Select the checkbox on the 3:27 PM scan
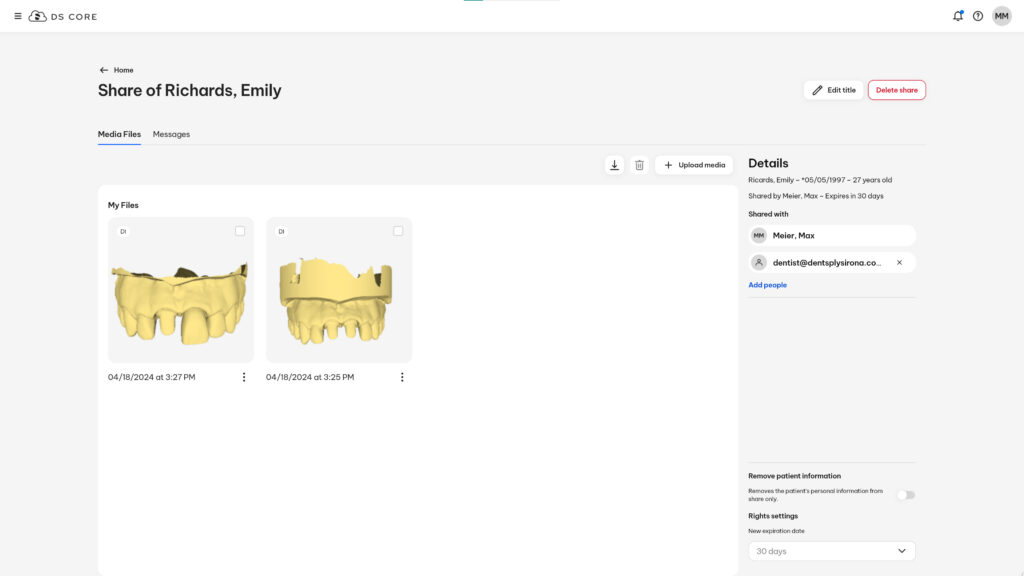The height and width of the screenshot is (576, 1024). pos(240,231)
